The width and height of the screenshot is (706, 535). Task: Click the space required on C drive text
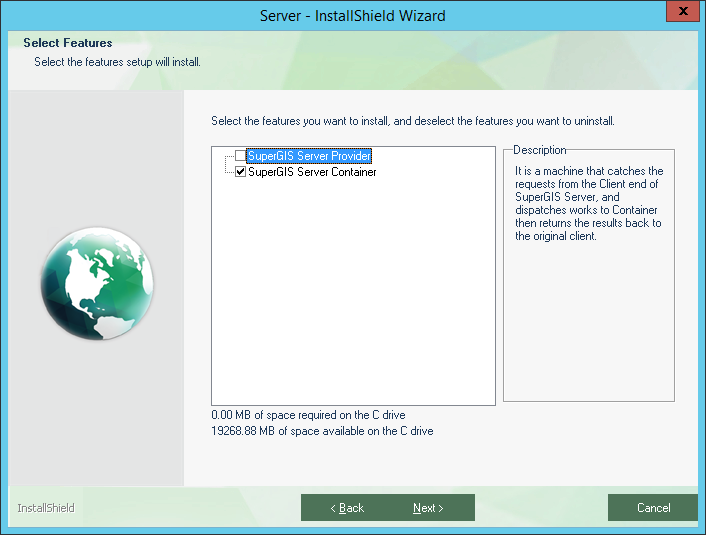point(308,415)
